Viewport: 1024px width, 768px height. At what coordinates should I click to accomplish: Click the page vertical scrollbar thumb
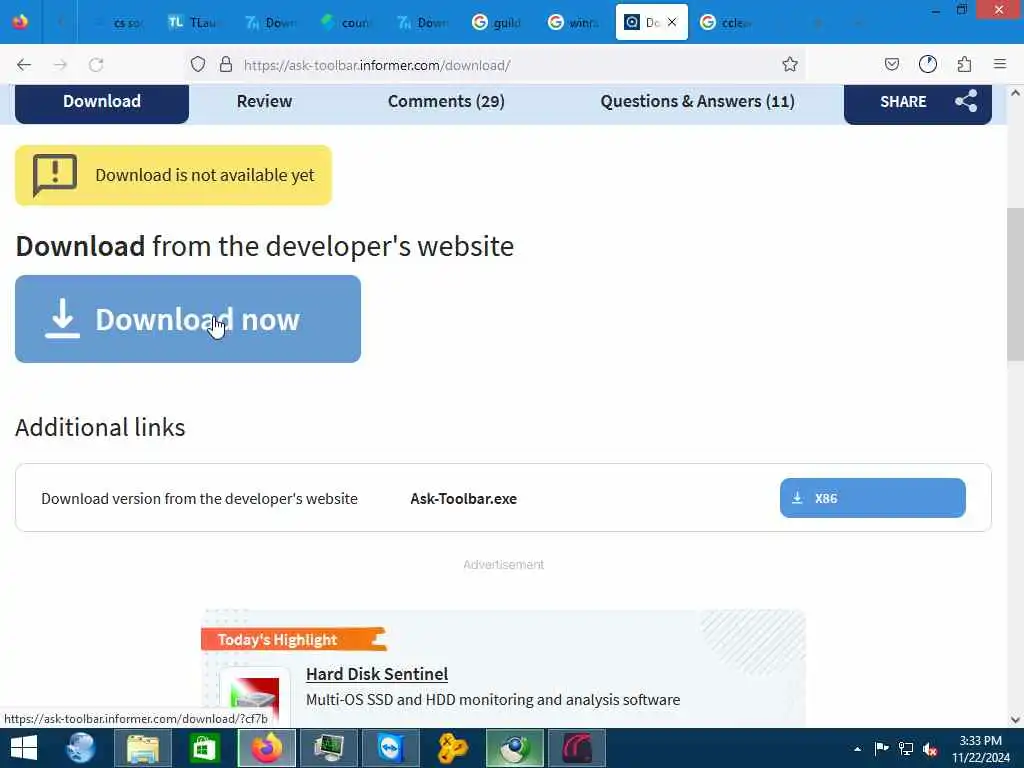[x=1016, y=284]
